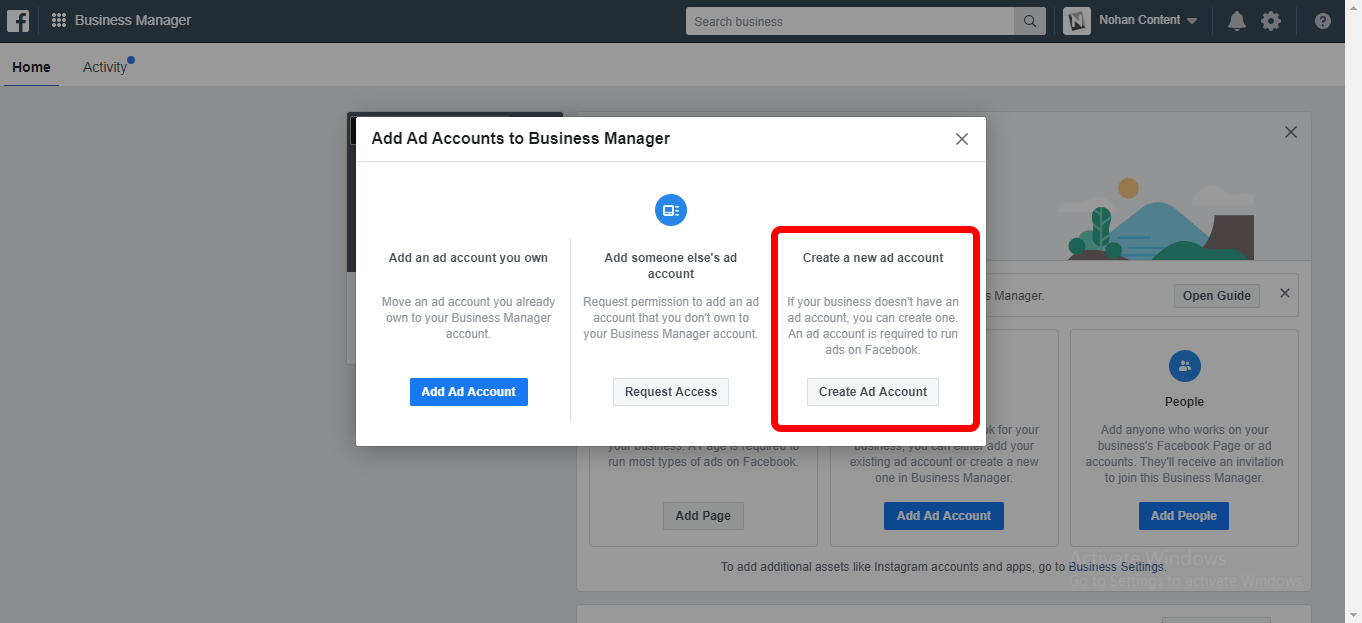1362x623 pixels.
Task: Click the Facebook logo icon
Action: pos(17,20)
